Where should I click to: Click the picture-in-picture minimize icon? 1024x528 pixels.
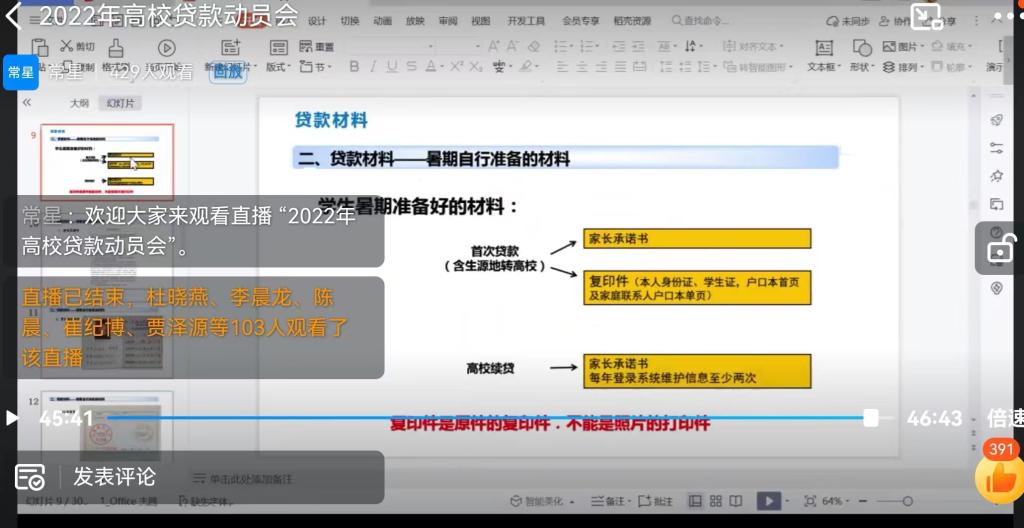[x=926, y=16]
